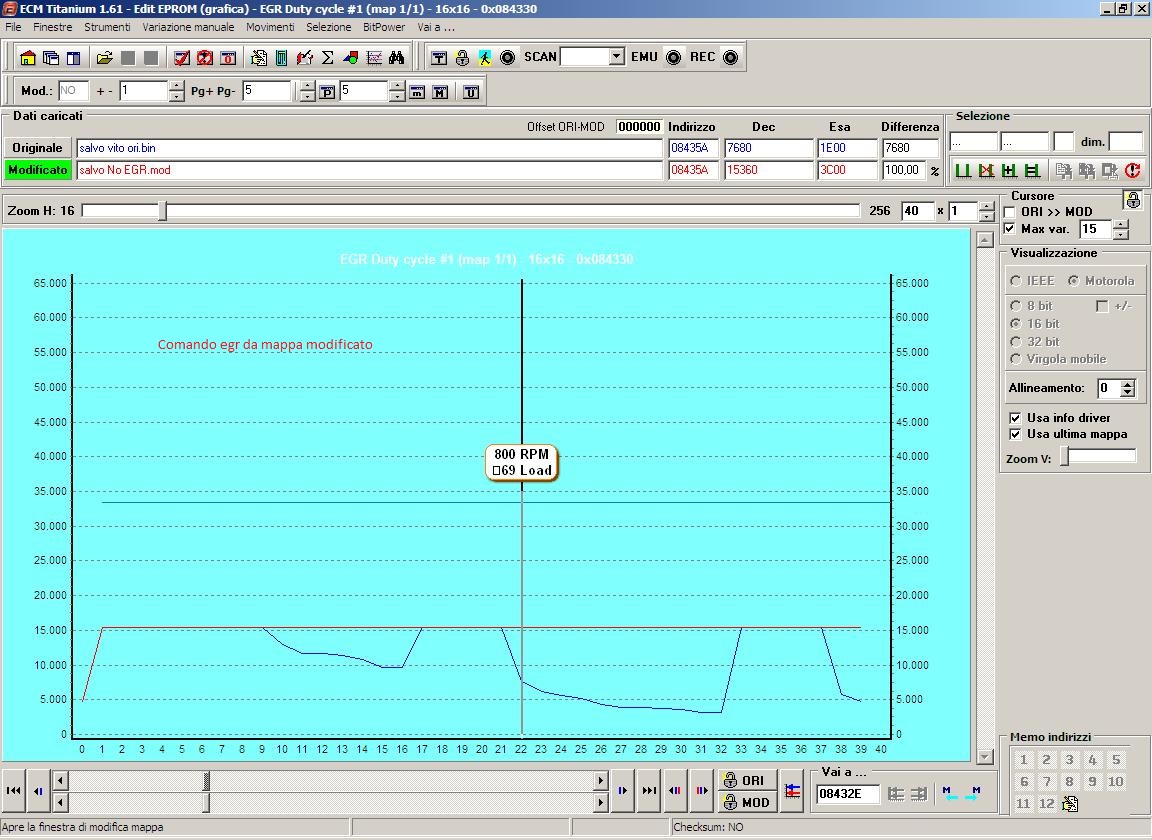Click the running man icon
The height and width of the screenshot is (840, 1152).
pyautogui.click(x=485, y=57)
